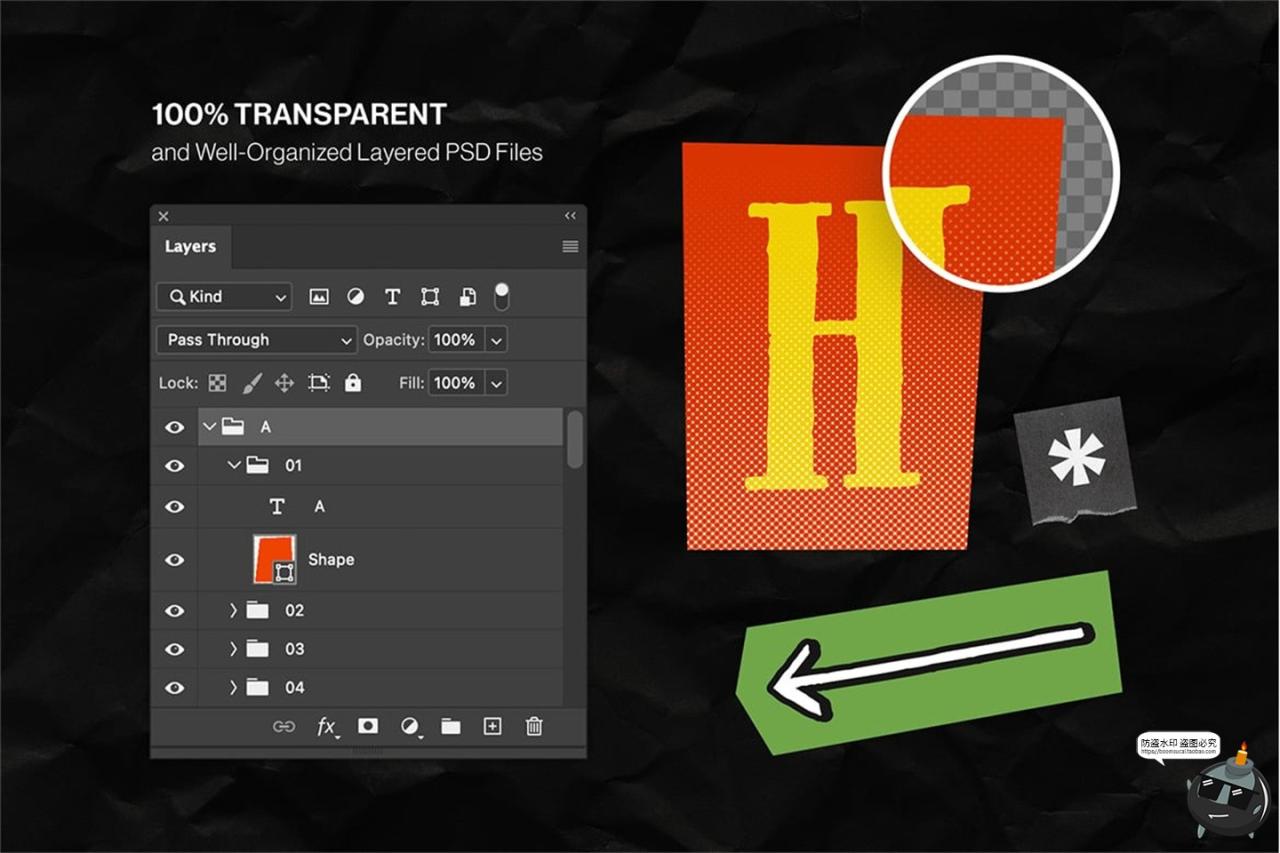Toggle visibility of the Shape layer
This screenshot has height=853, width=1280.
tap(175, 560)
